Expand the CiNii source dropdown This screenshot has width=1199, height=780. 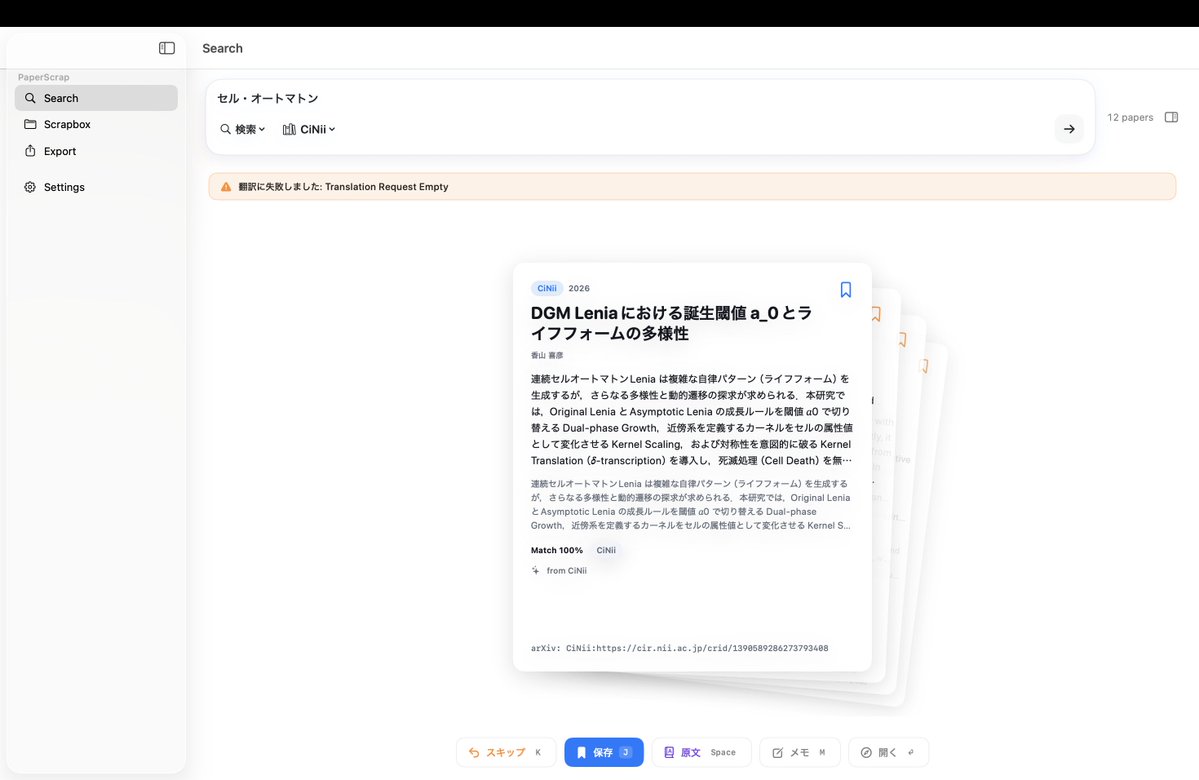coord(309,129)
